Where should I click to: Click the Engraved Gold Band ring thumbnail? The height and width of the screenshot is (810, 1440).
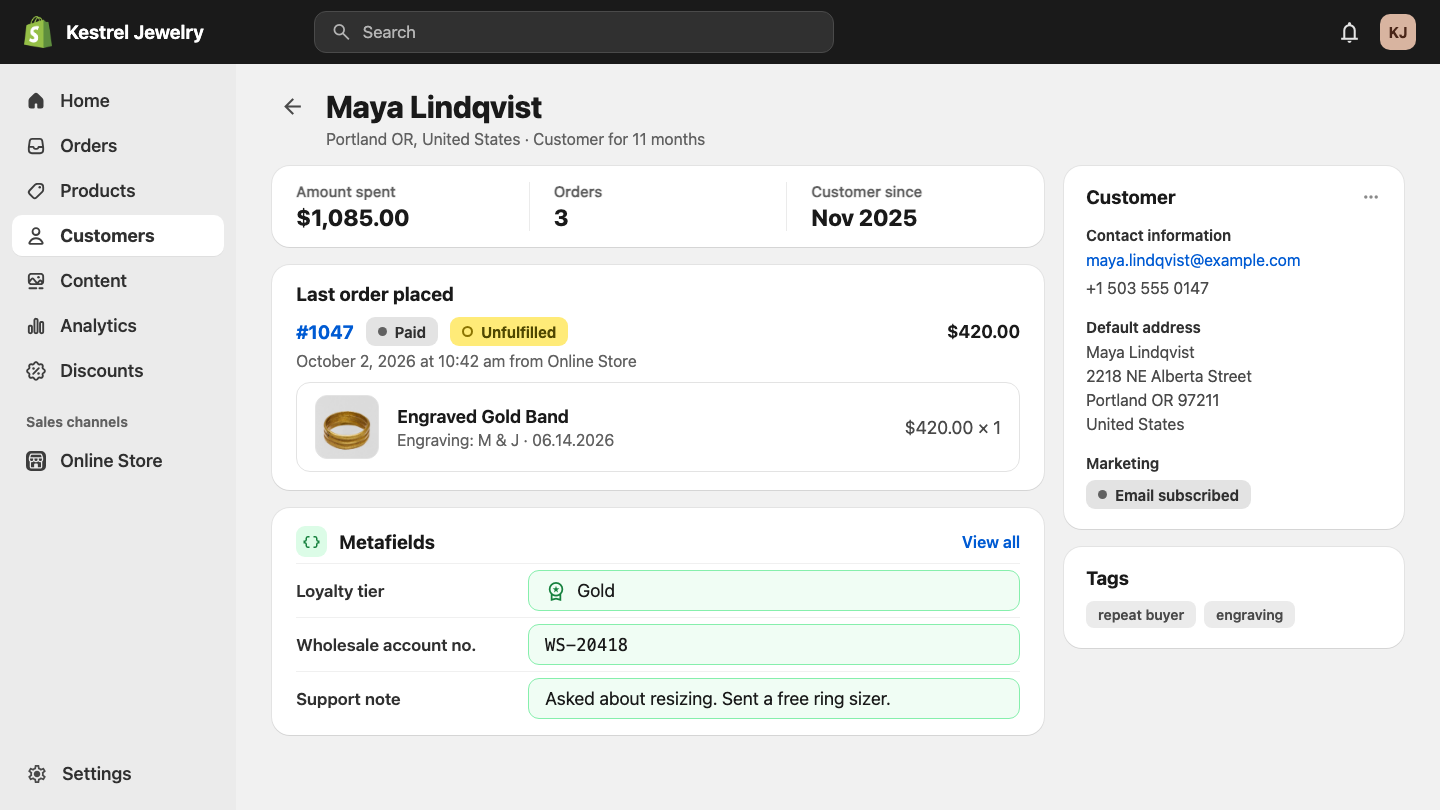(347, 427)
